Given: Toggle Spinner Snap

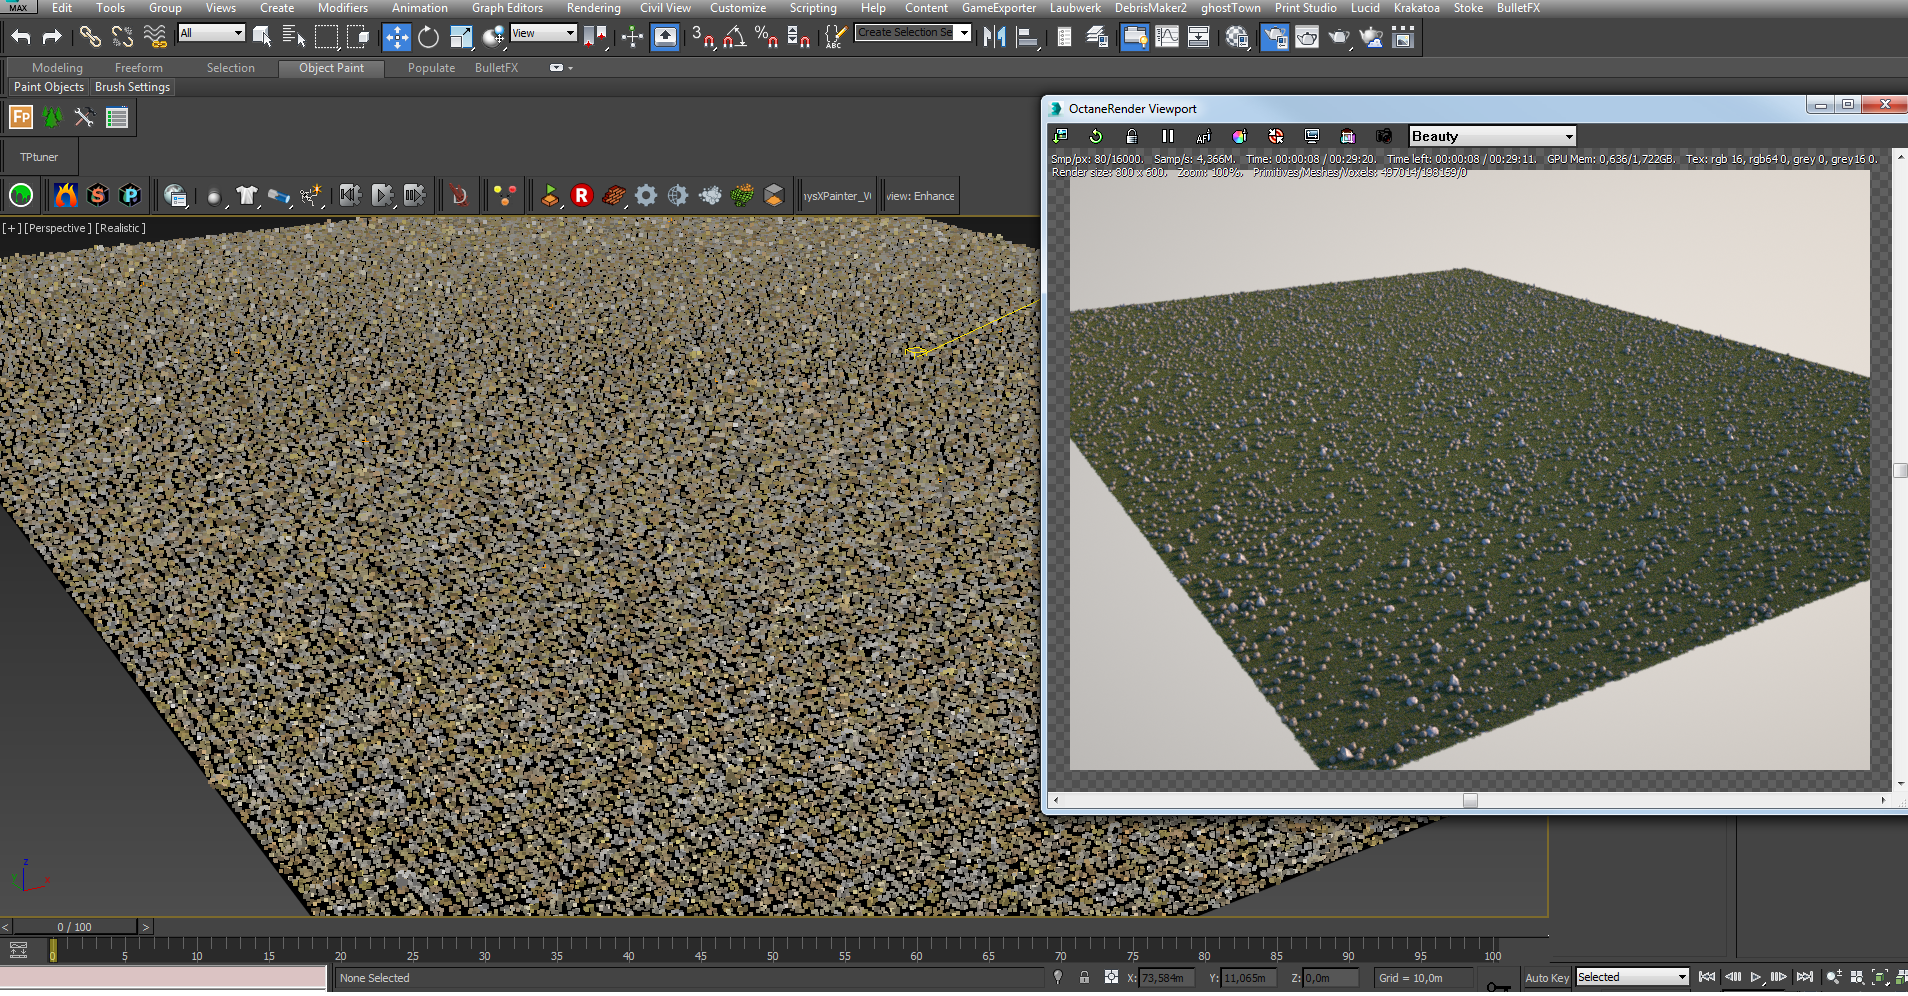Looking at the screenshot, I should click(x=798, y=38).
